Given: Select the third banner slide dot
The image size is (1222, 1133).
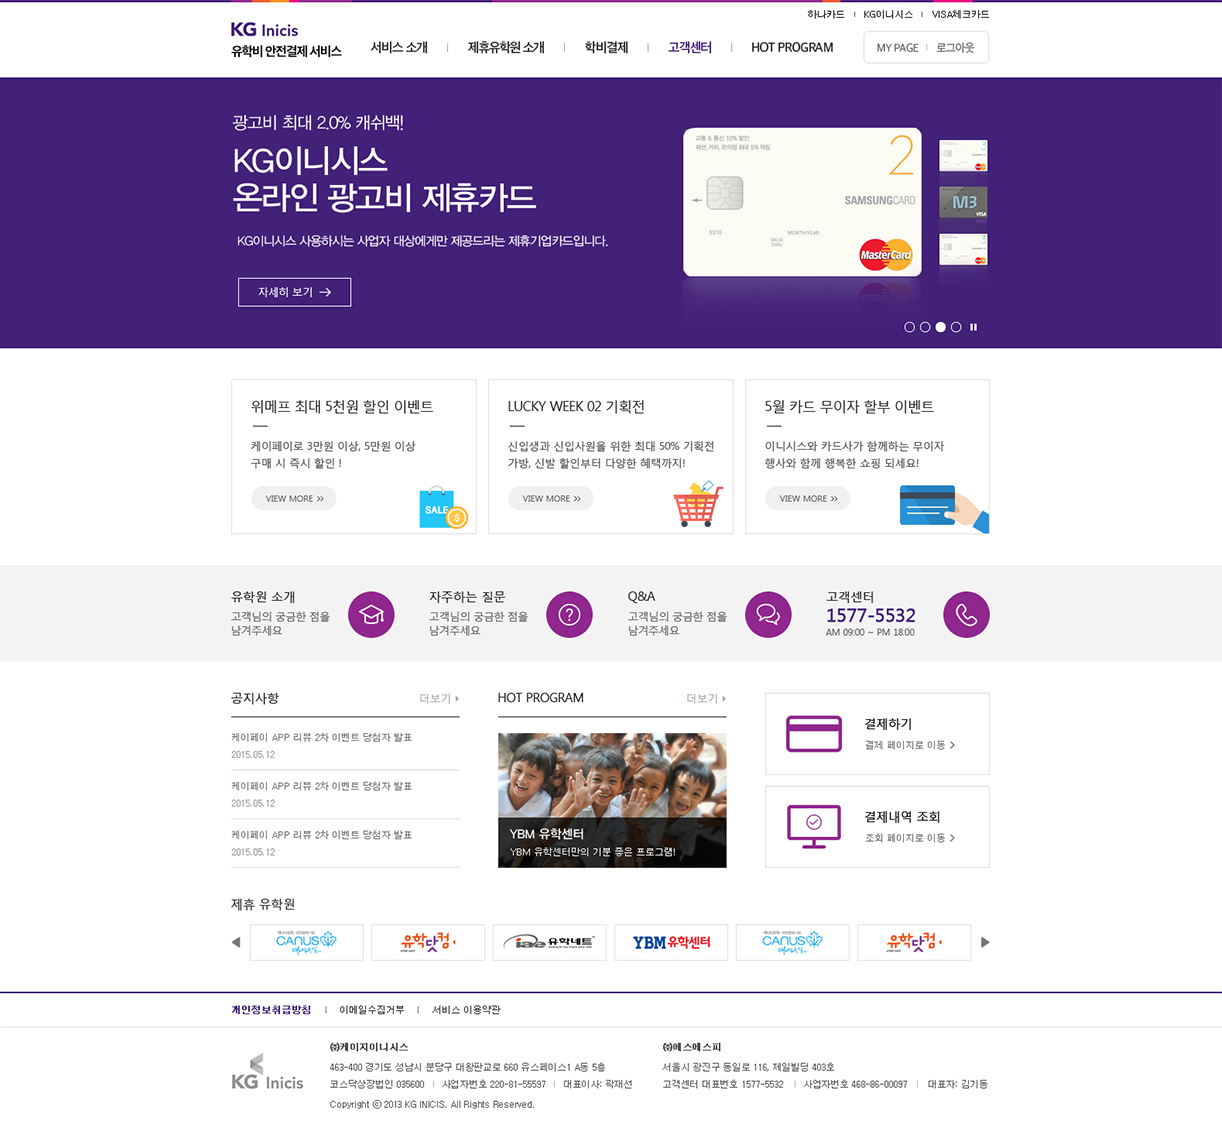Looking at the screenshot, I should [x=940, y=327].
